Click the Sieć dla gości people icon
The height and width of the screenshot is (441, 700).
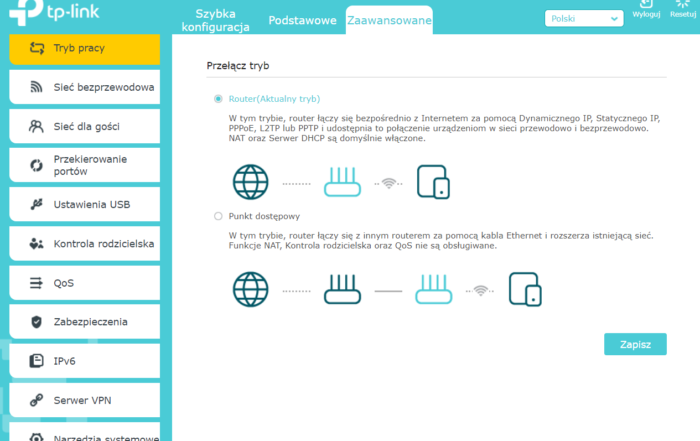point(37,126)
